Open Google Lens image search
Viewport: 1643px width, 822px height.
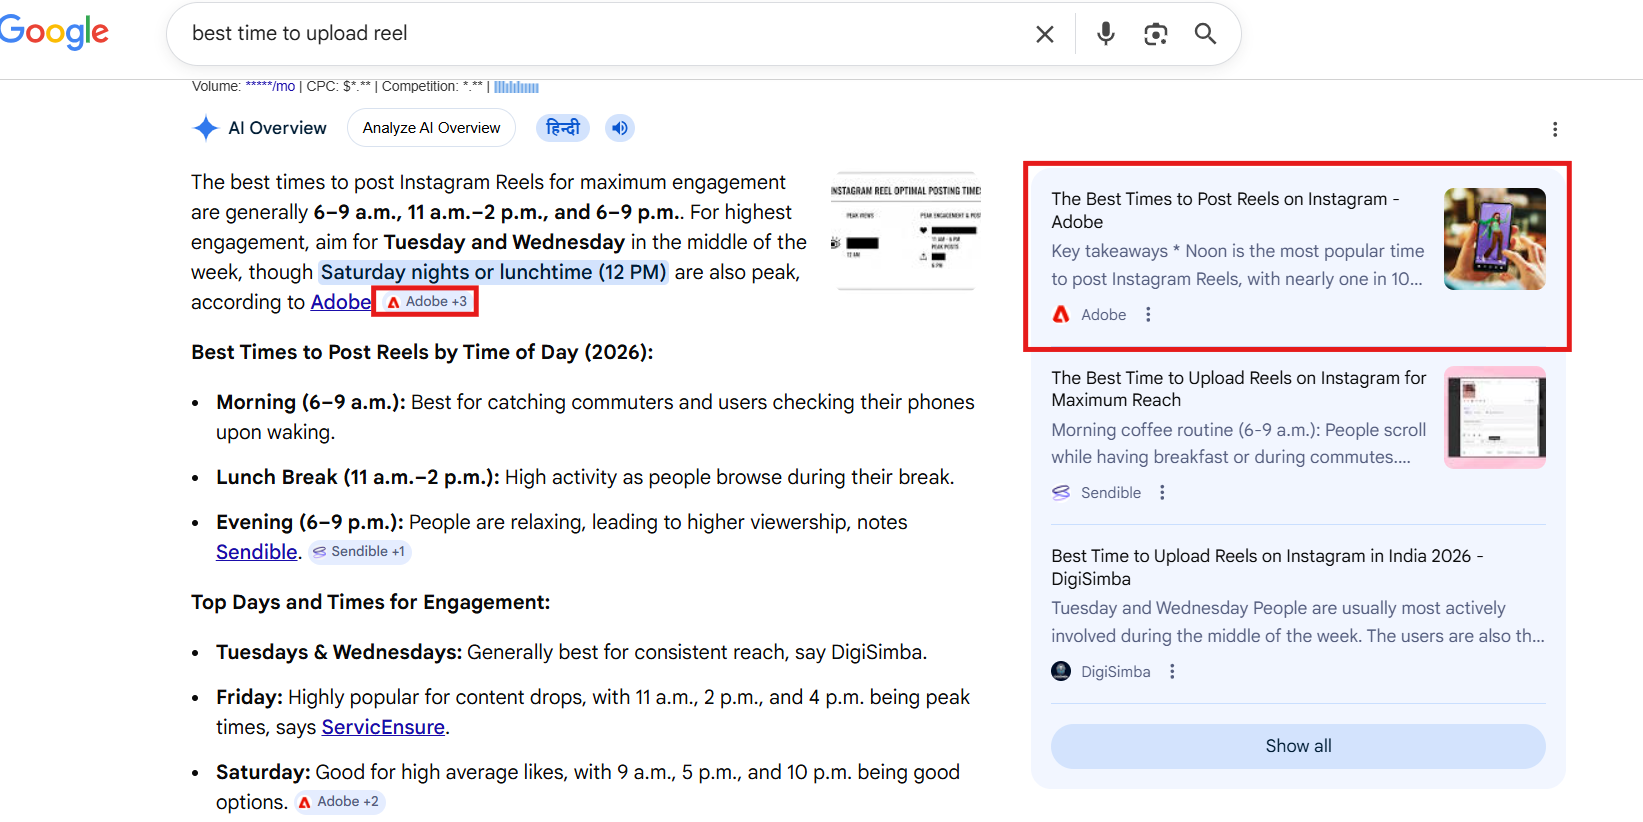(x=1155, y=34)
